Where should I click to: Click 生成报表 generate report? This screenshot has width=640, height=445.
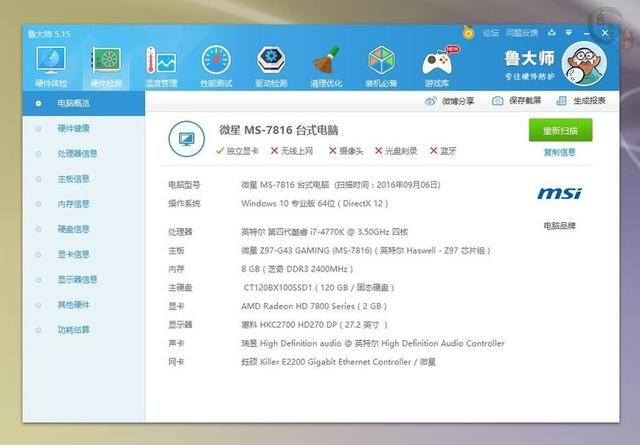coord(581,100)
